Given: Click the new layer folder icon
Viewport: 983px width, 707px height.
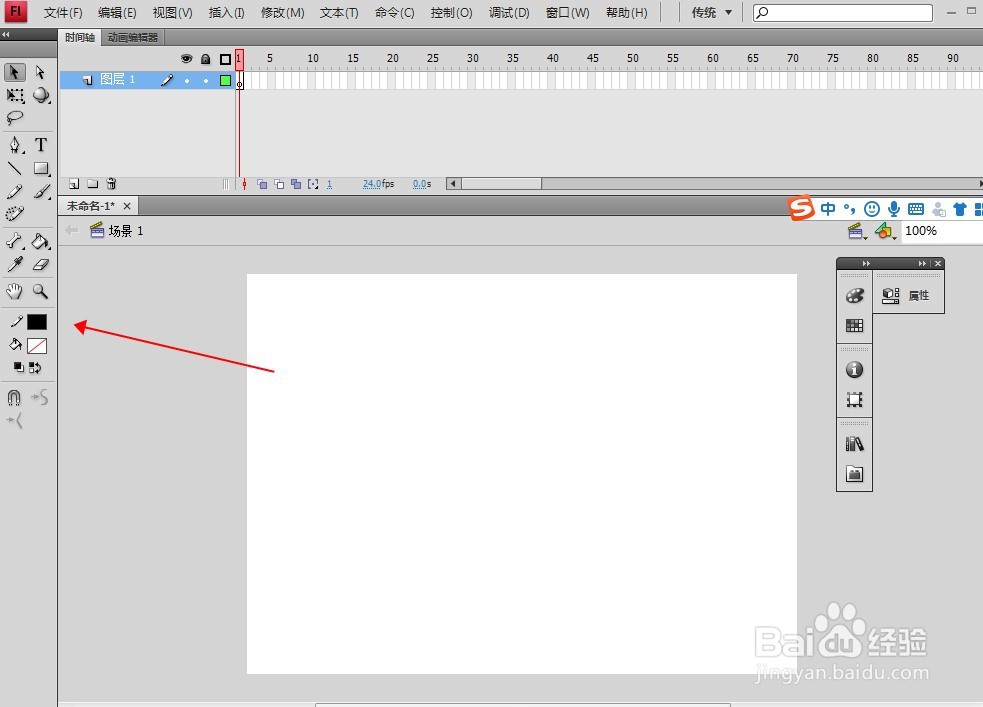Looking at the screenshot, I should (93, 184).
